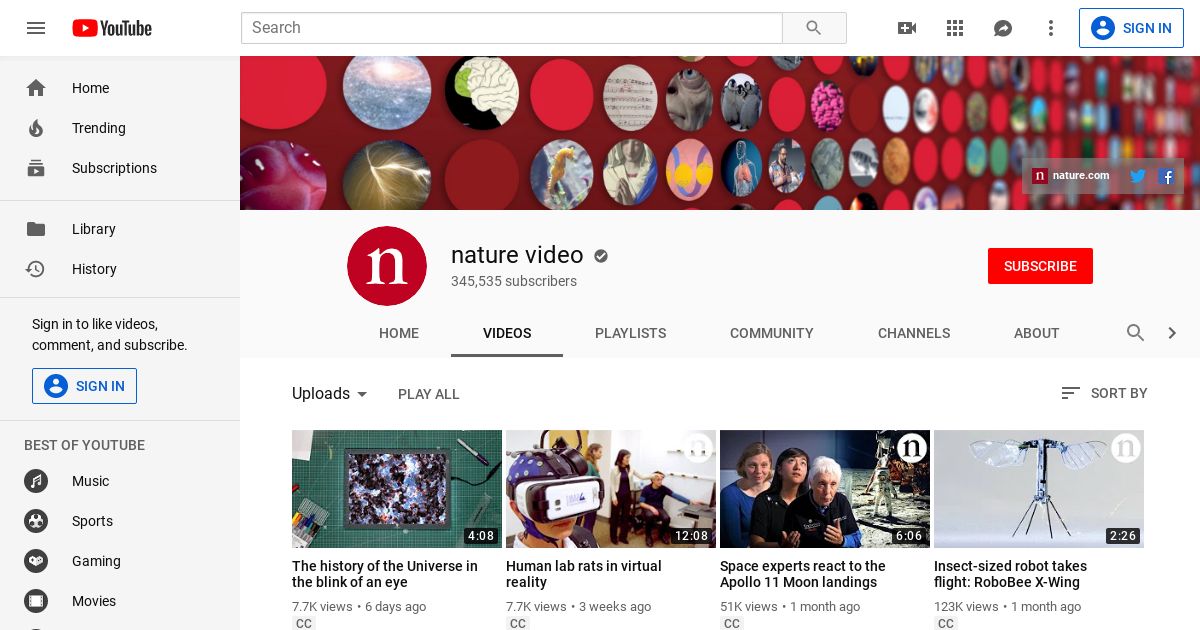
Task: Search this channel using the magnifier icon
Action: pos(1136,333)
